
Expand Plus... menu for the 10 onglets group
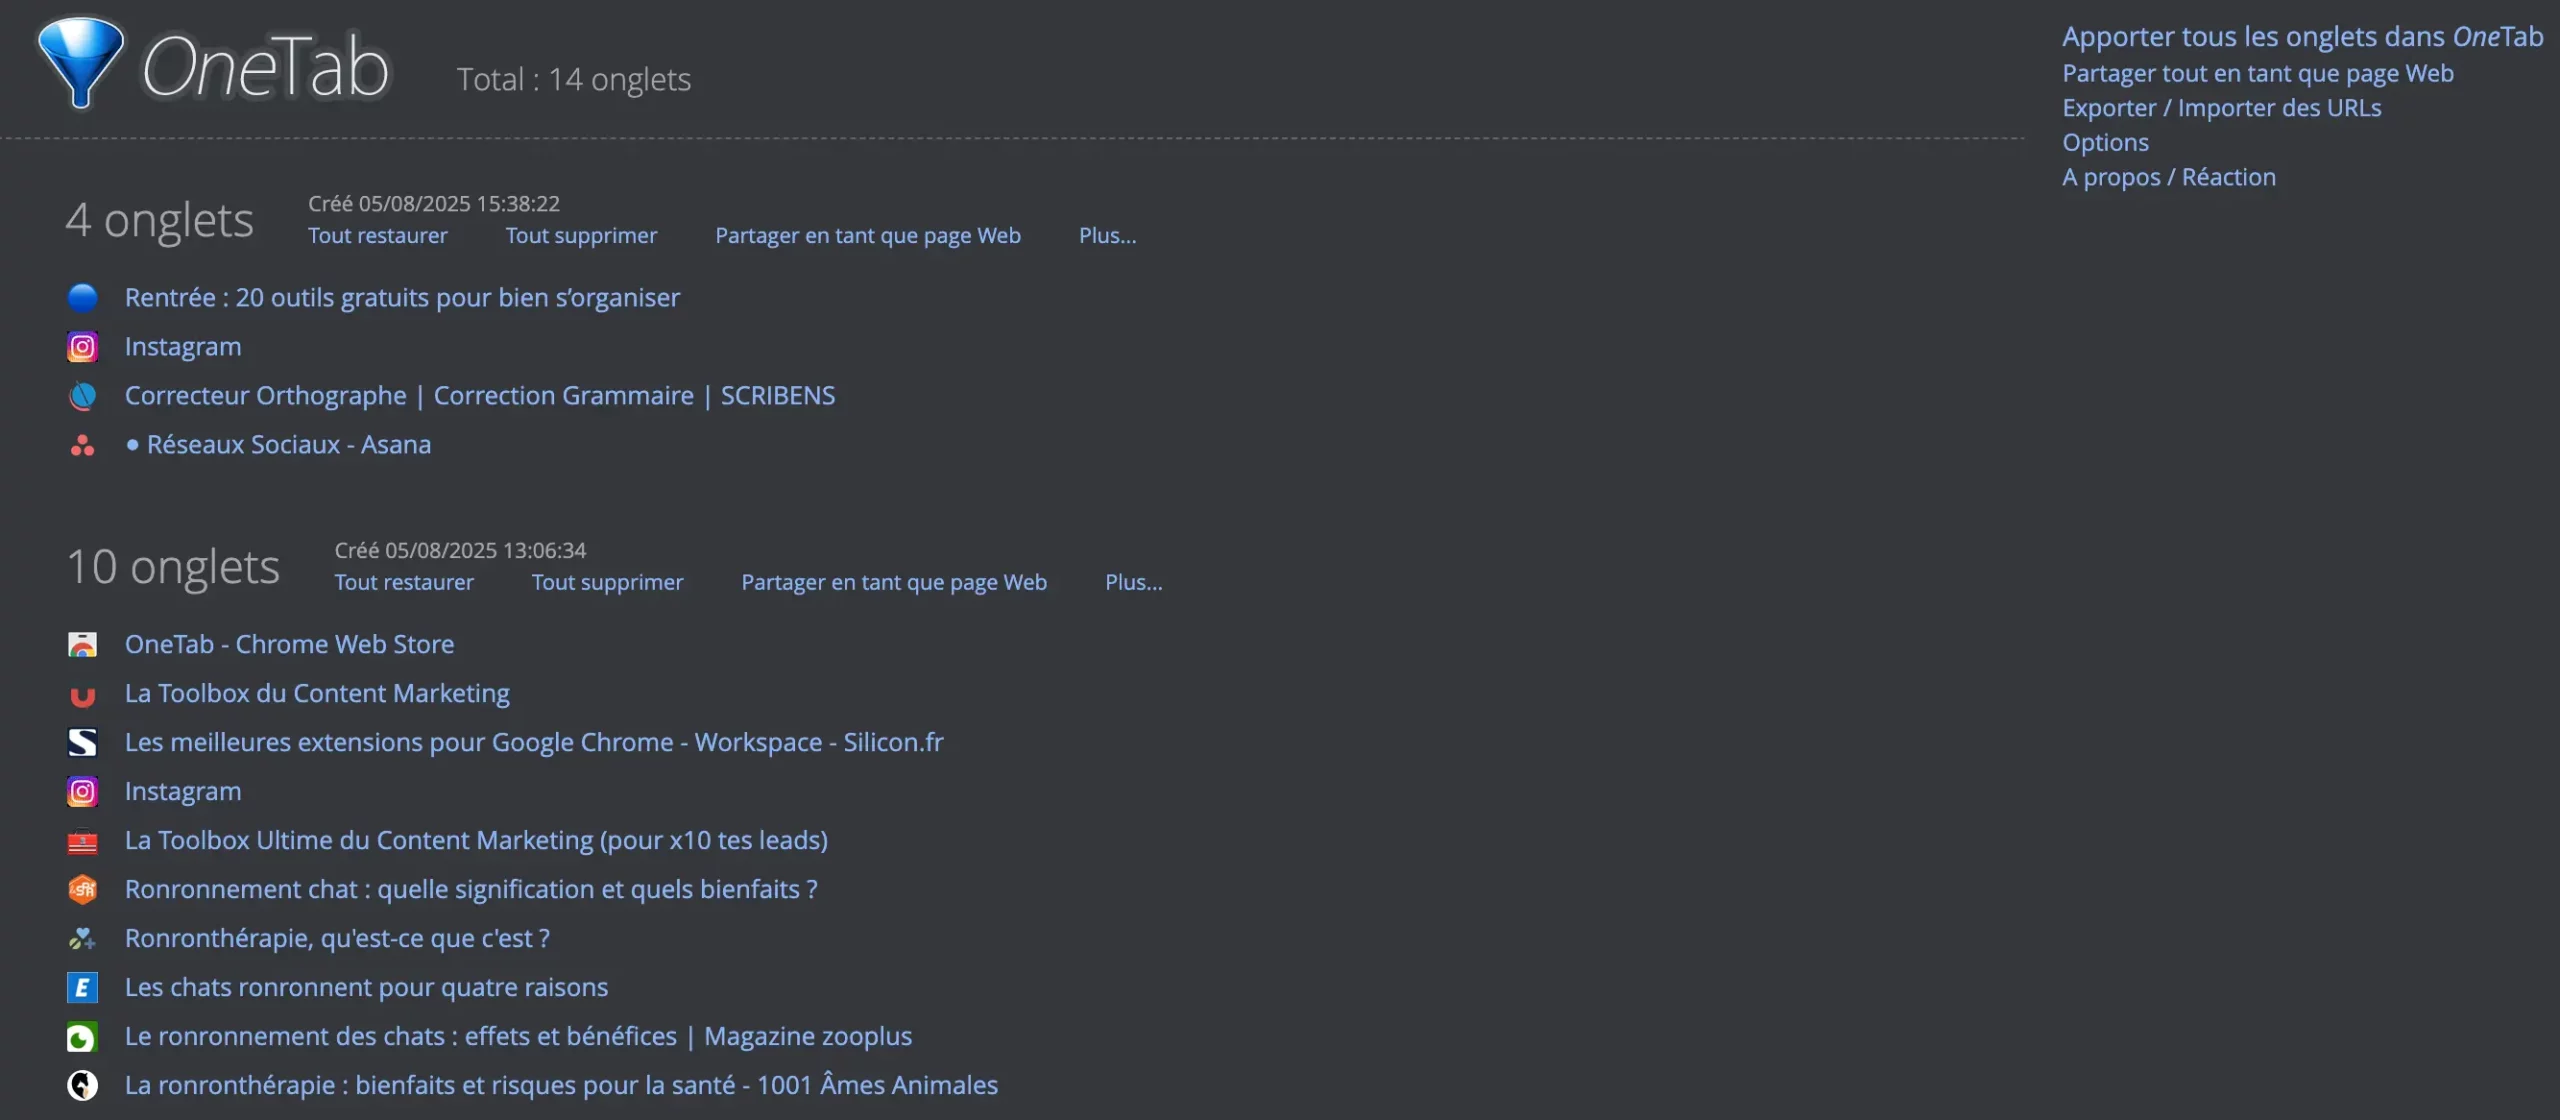point(1133,583)
